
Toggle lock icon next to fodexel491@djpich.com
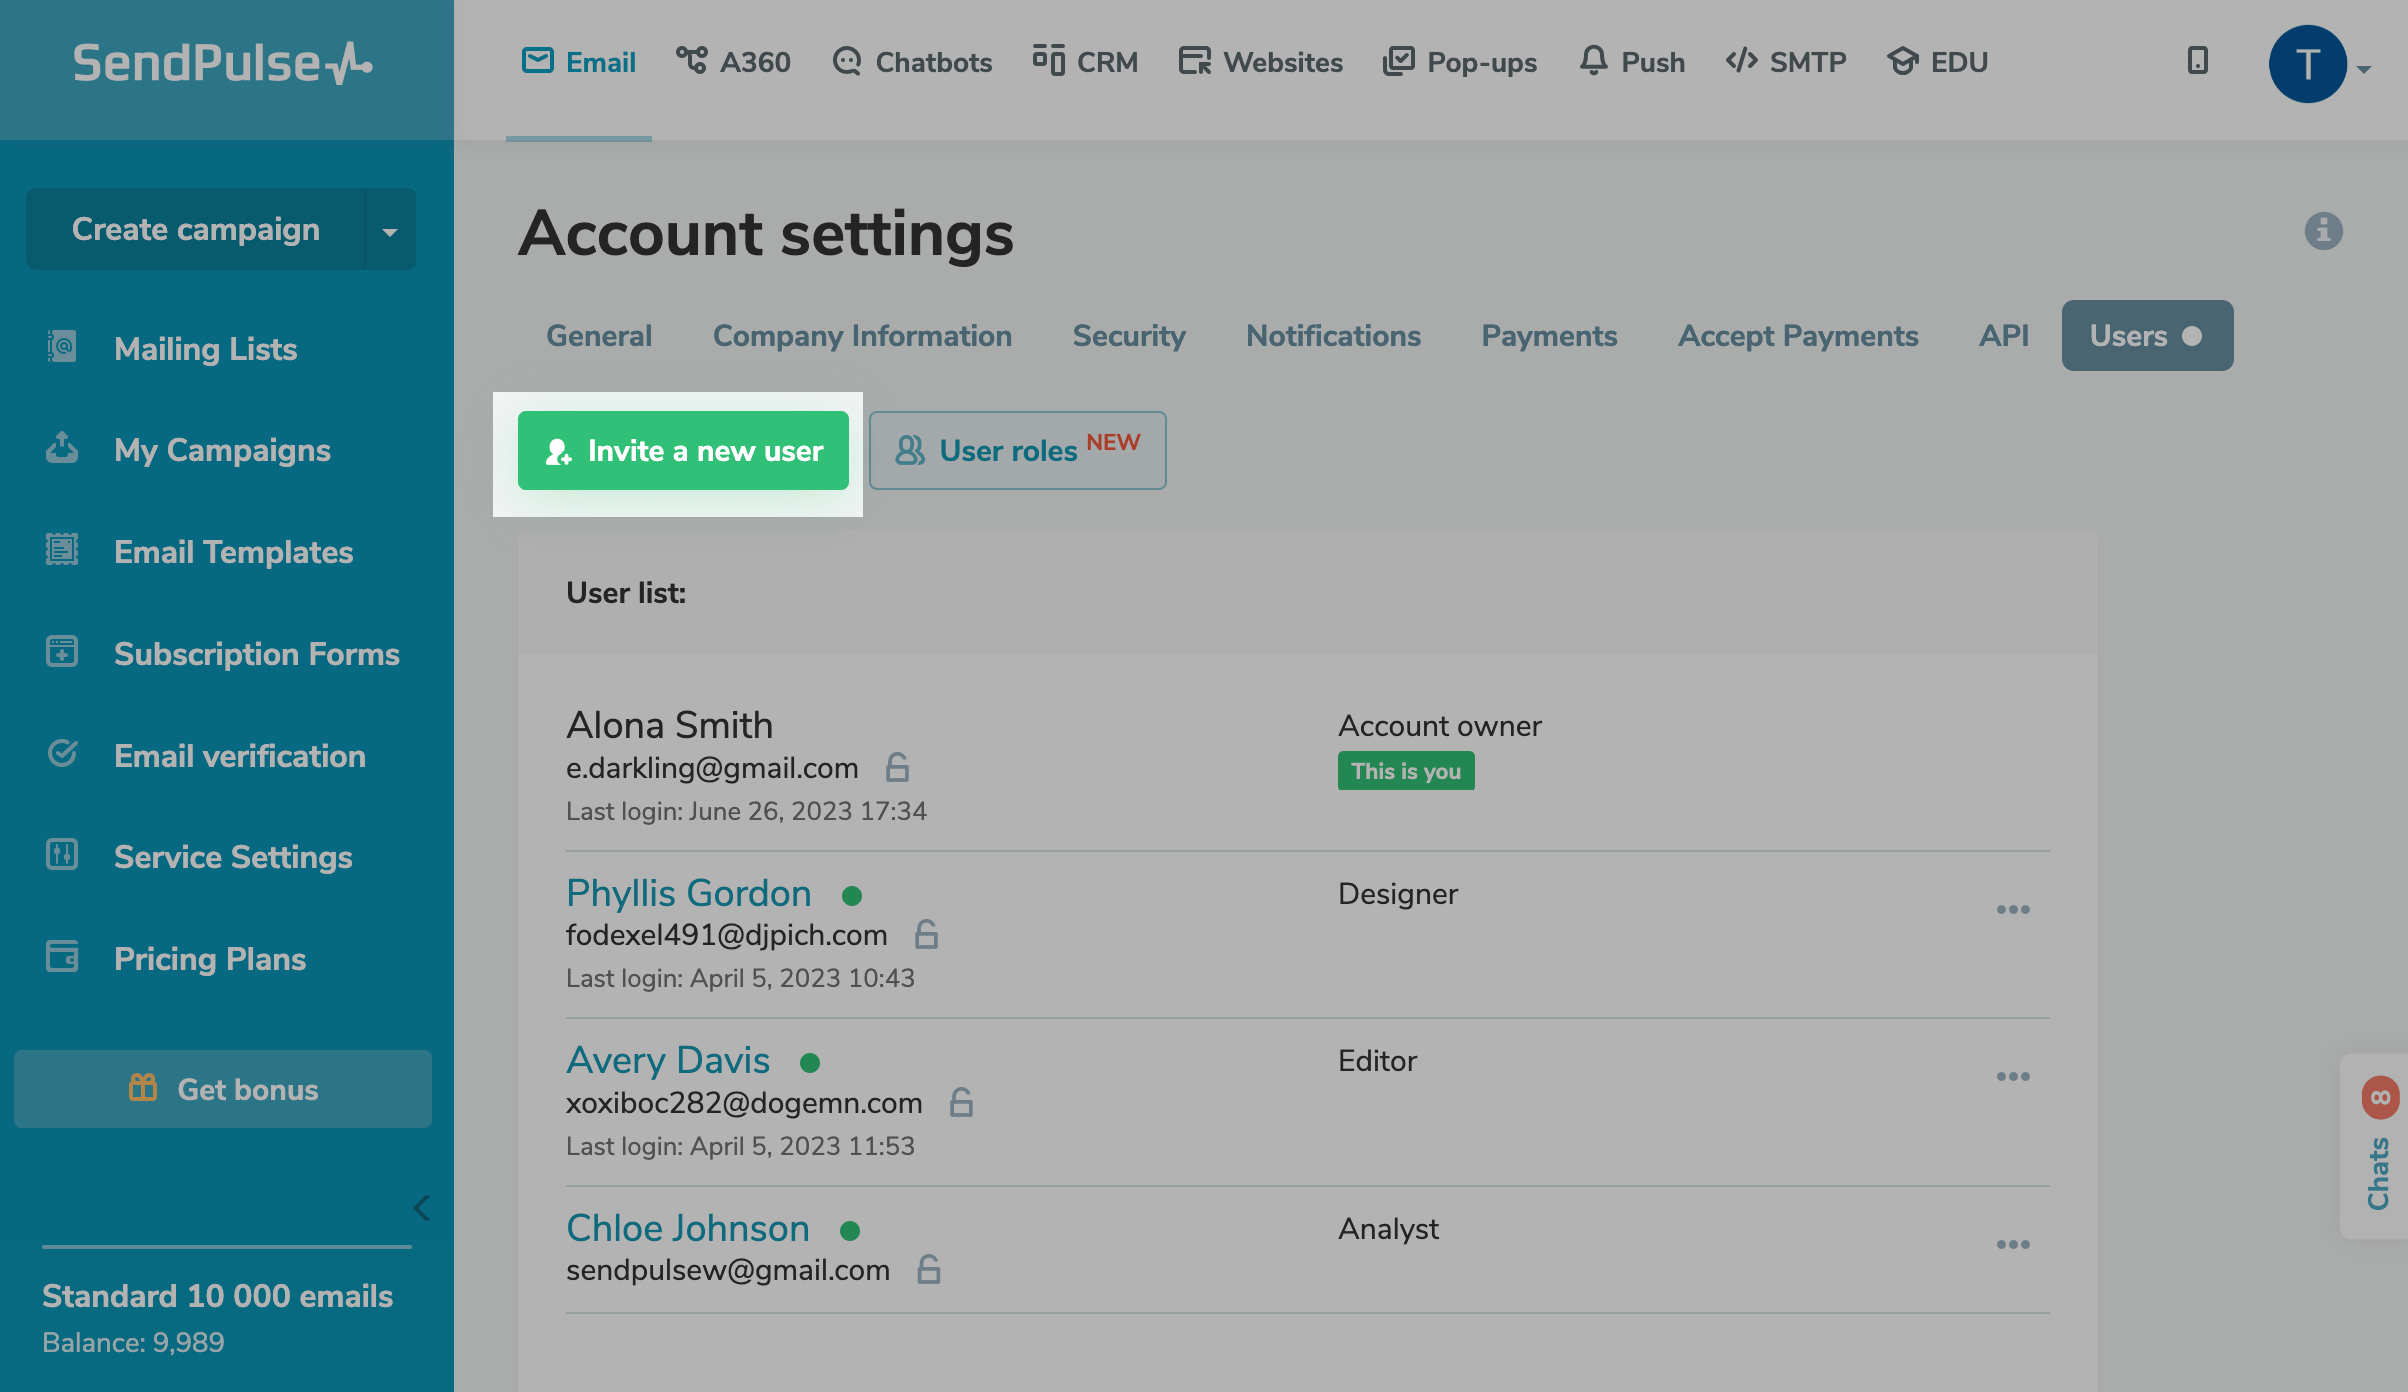point(926,935)
